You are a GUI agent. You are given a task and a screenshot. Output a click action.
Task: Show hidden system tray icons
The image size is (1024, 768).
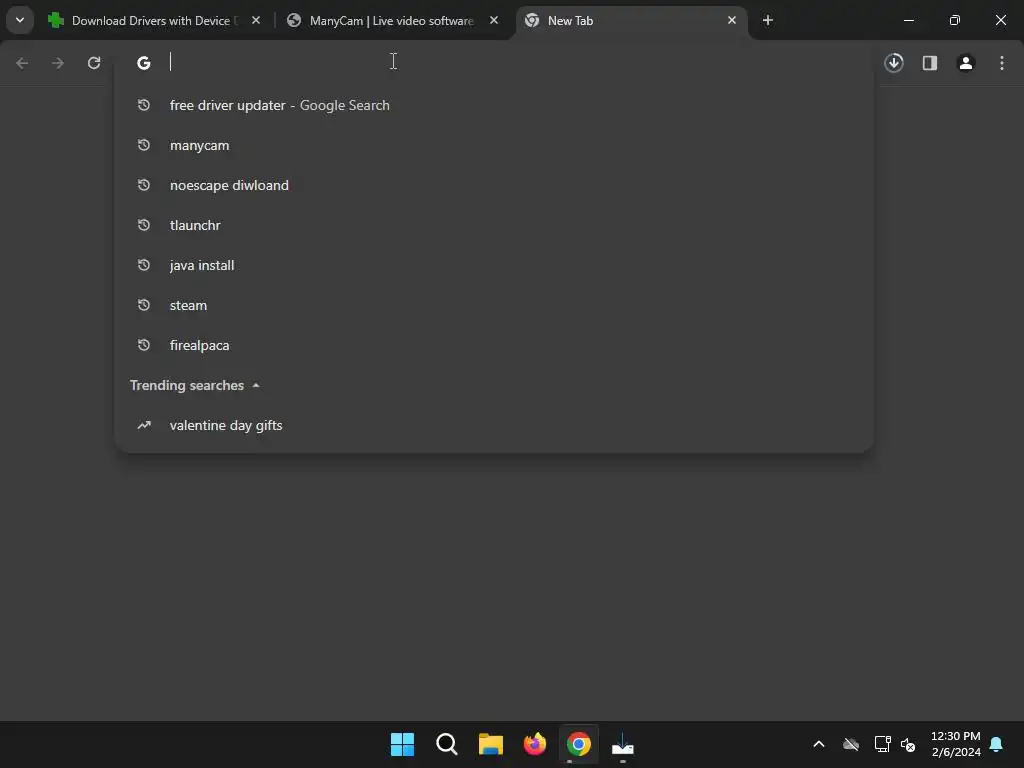pyautogui.click(x=819, y=744)
